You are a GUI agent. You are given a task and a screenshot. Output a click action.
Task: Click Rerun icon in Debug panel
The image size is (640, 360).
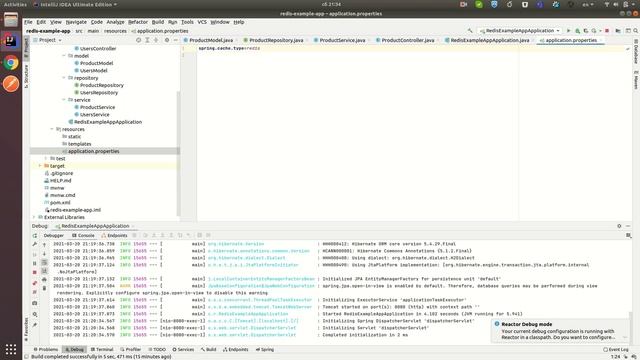(35, 236)
